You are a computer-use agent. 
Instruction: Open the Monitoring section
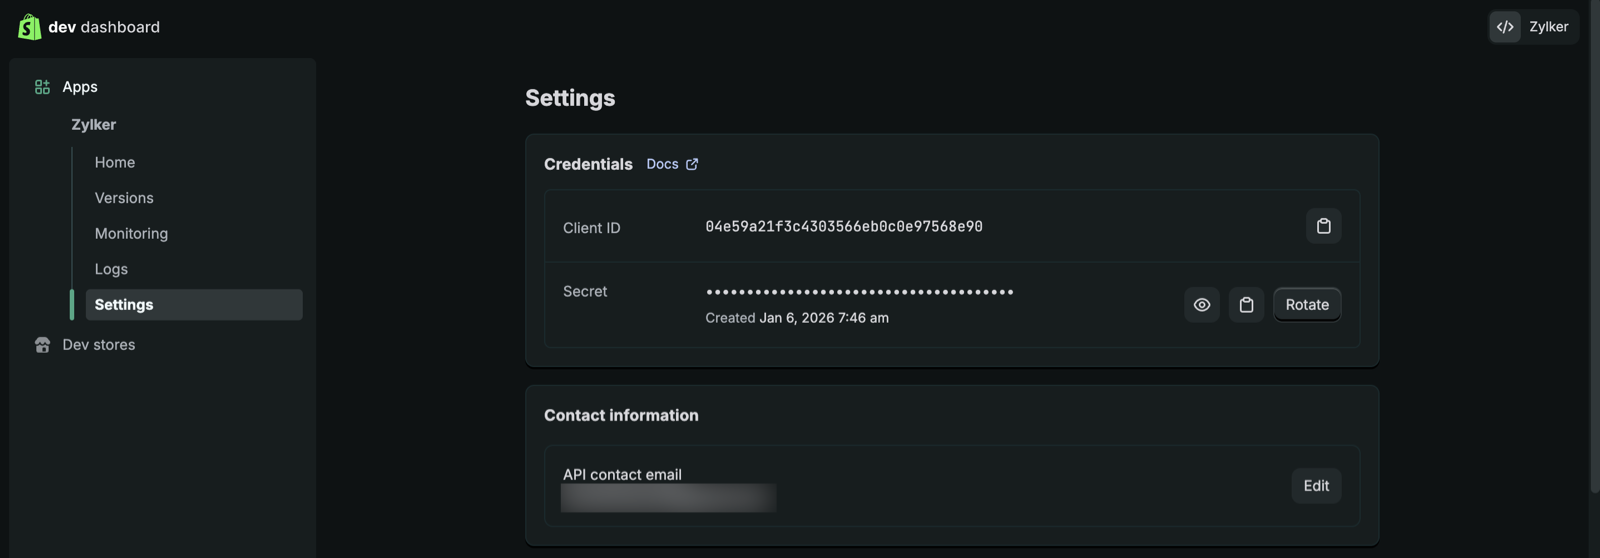131,233
